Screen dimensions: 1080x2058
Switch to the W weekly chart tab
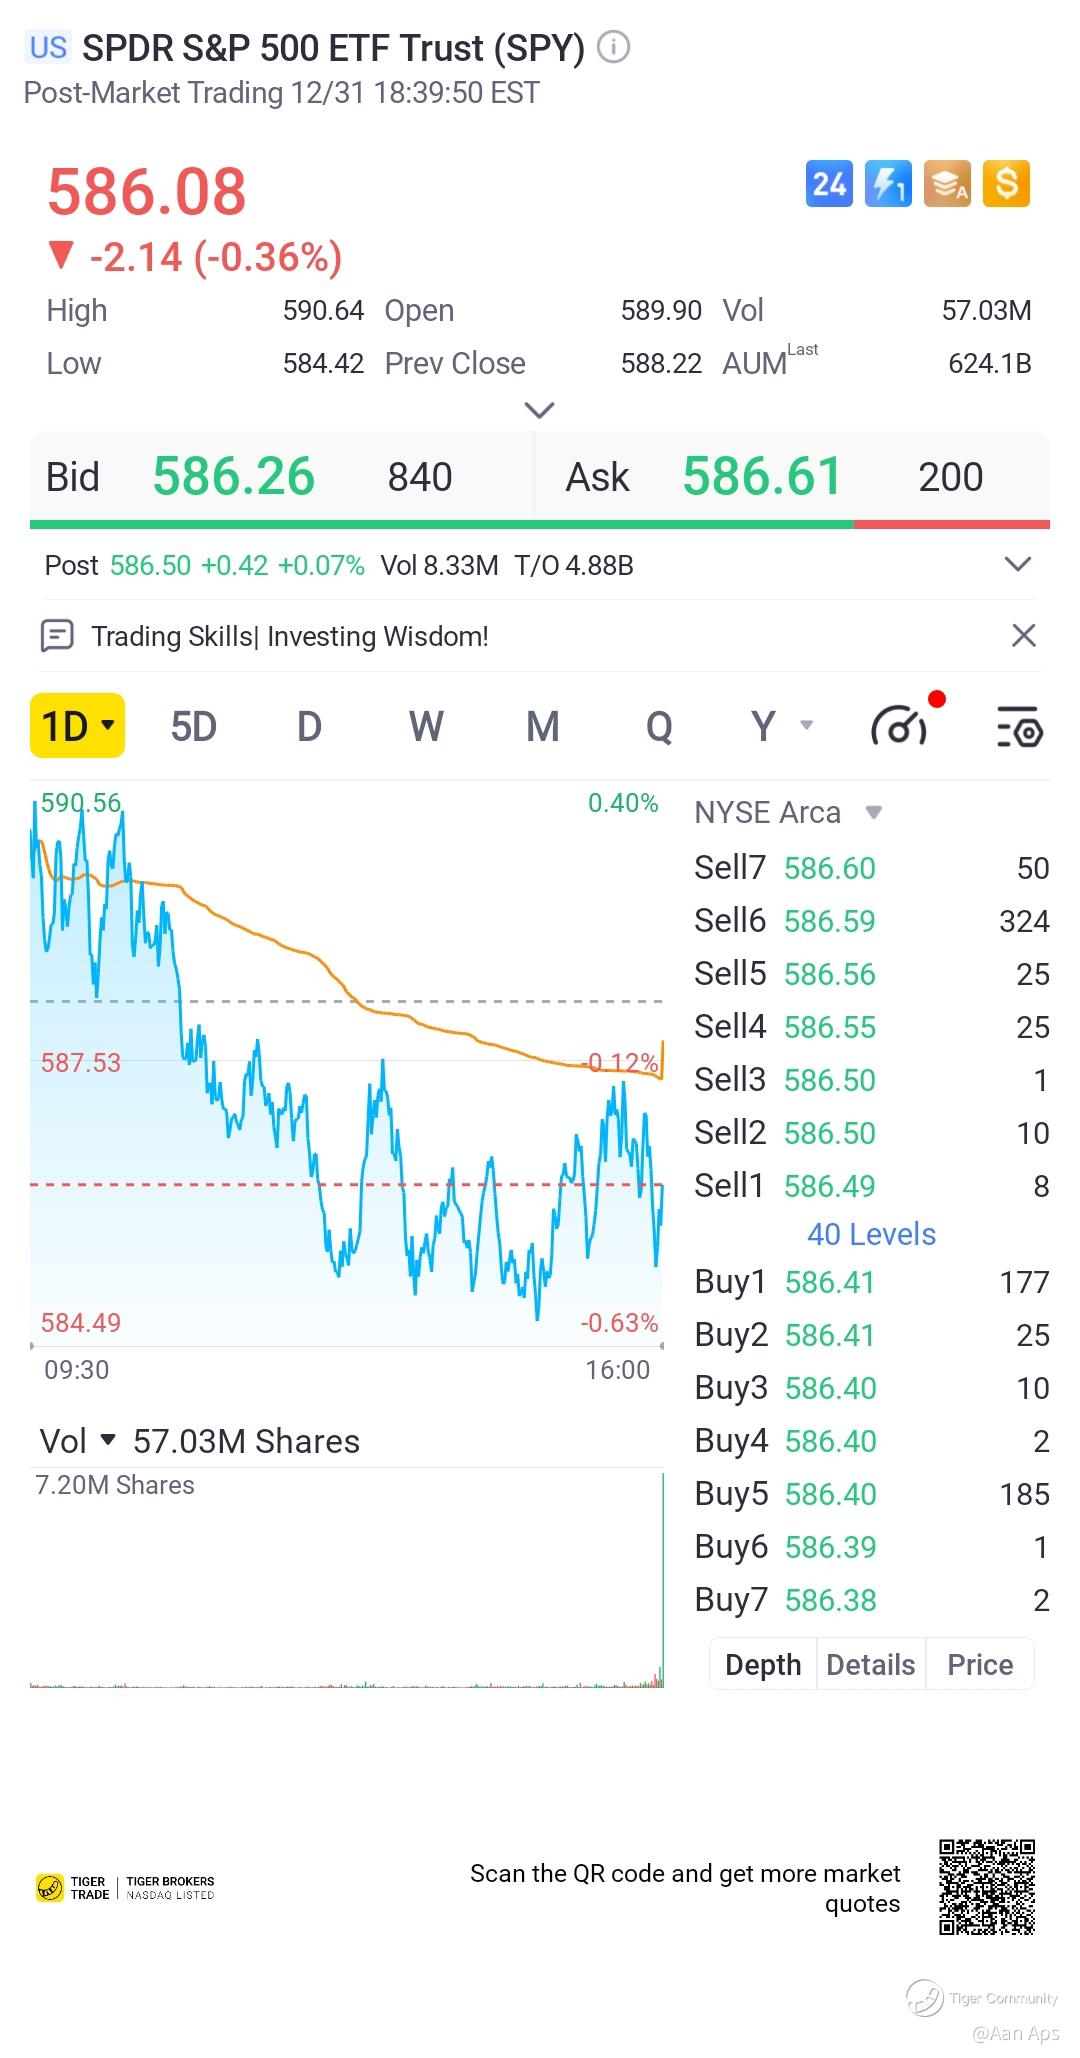coord(426,726)
